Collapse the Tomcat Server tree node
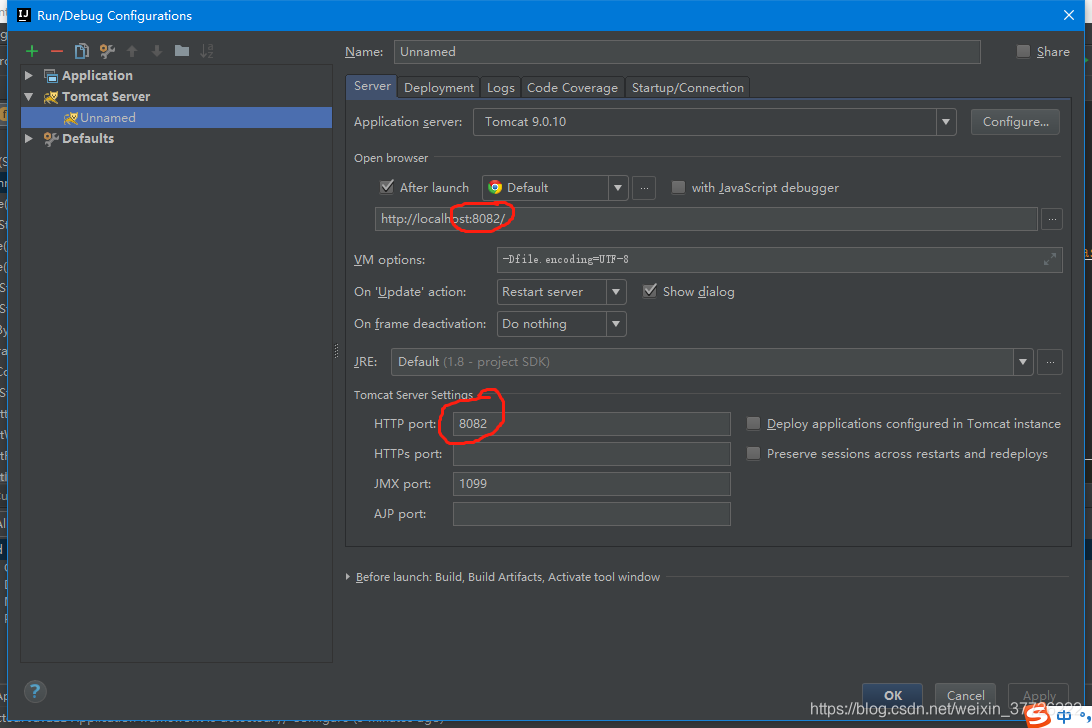Screen dimensions: 1092x728 pyautogui.click(x=29, y=97)
